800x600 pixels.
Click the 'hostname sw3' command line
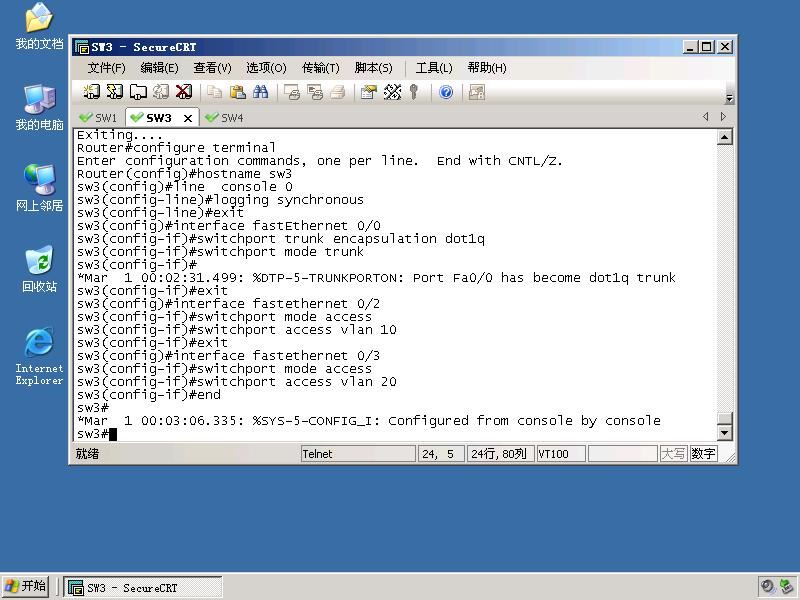coord(184,173)
